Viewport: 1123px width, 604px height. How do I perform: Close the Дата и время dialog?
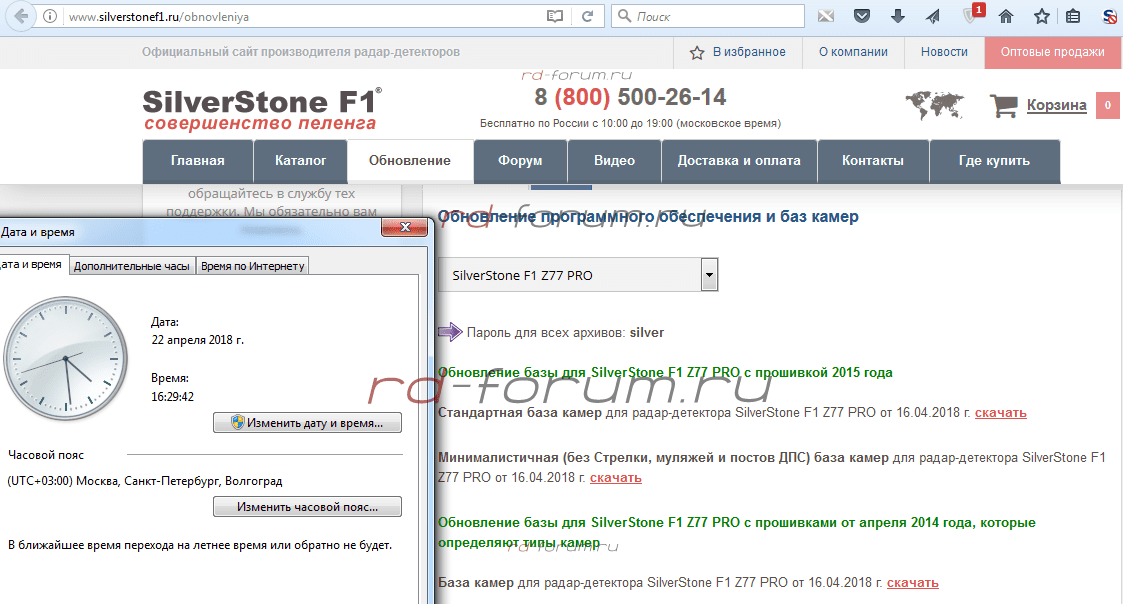pyautogui.click(x=405, y=227)
